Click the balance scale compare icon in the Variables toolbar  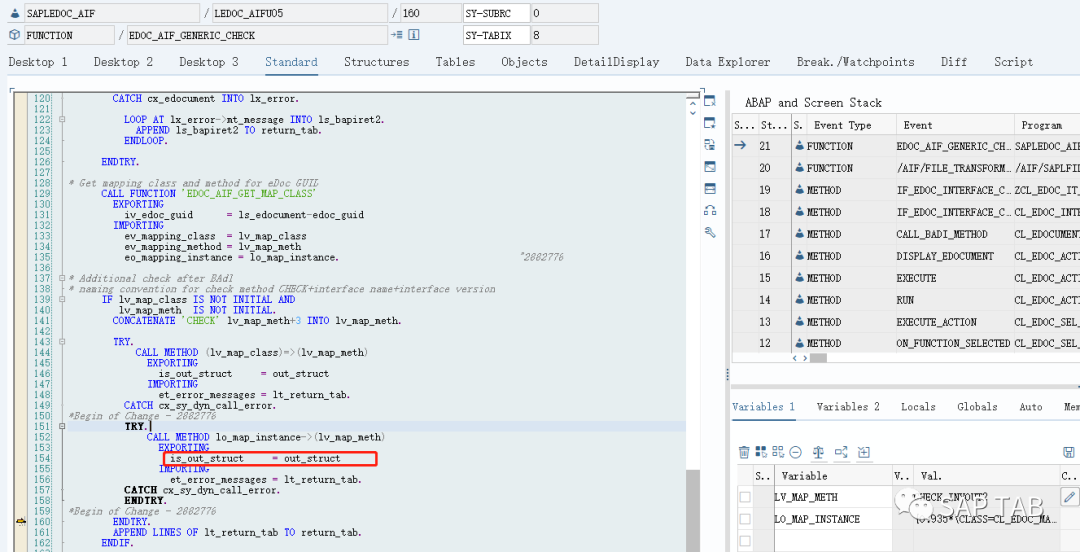click(x=818, y=452)
